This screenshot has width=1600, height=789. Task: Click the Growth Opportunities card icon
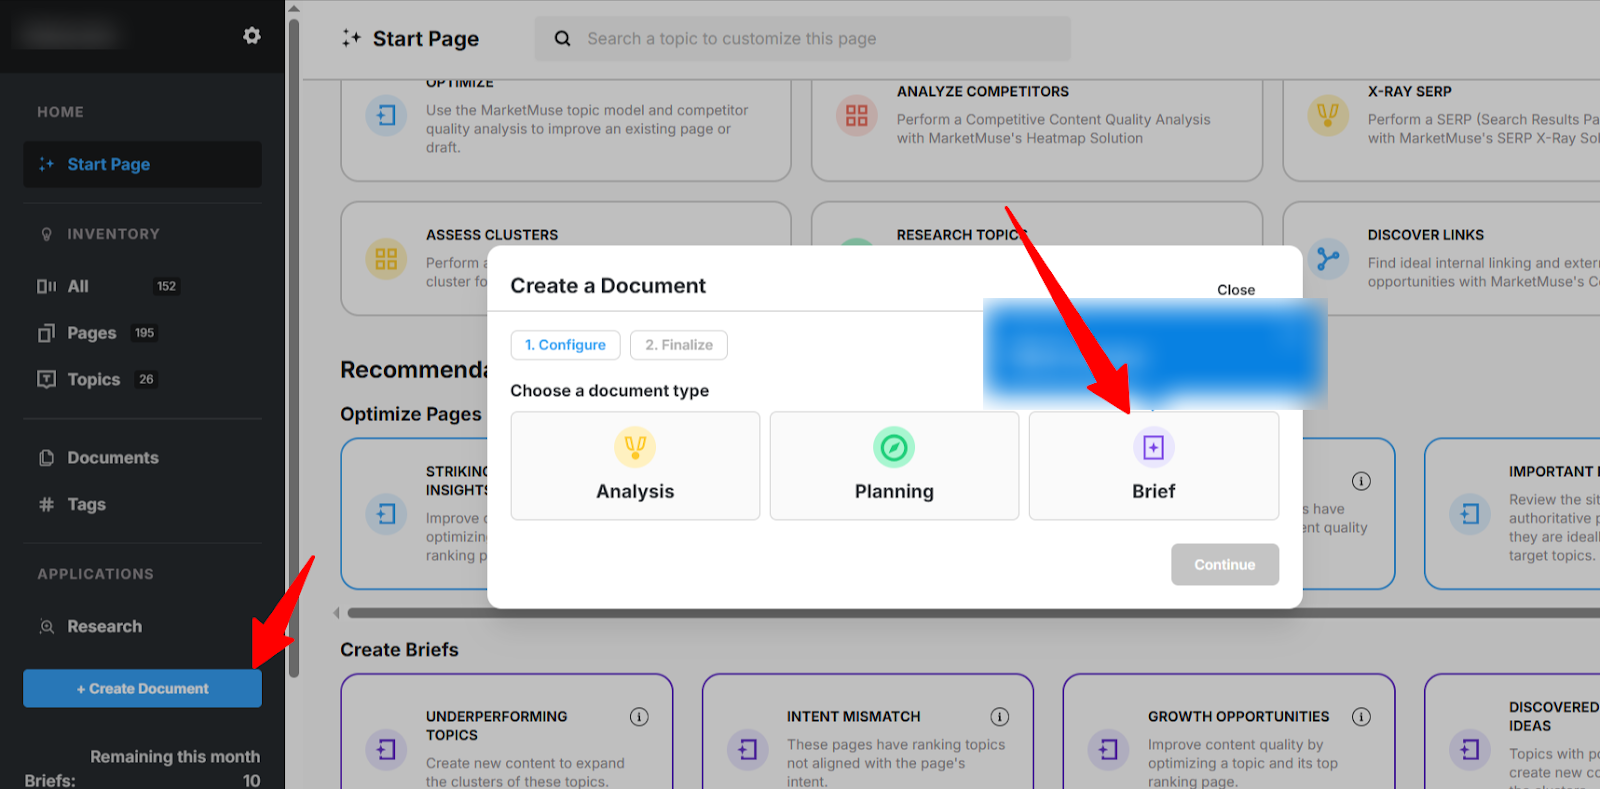(1108, 749)
